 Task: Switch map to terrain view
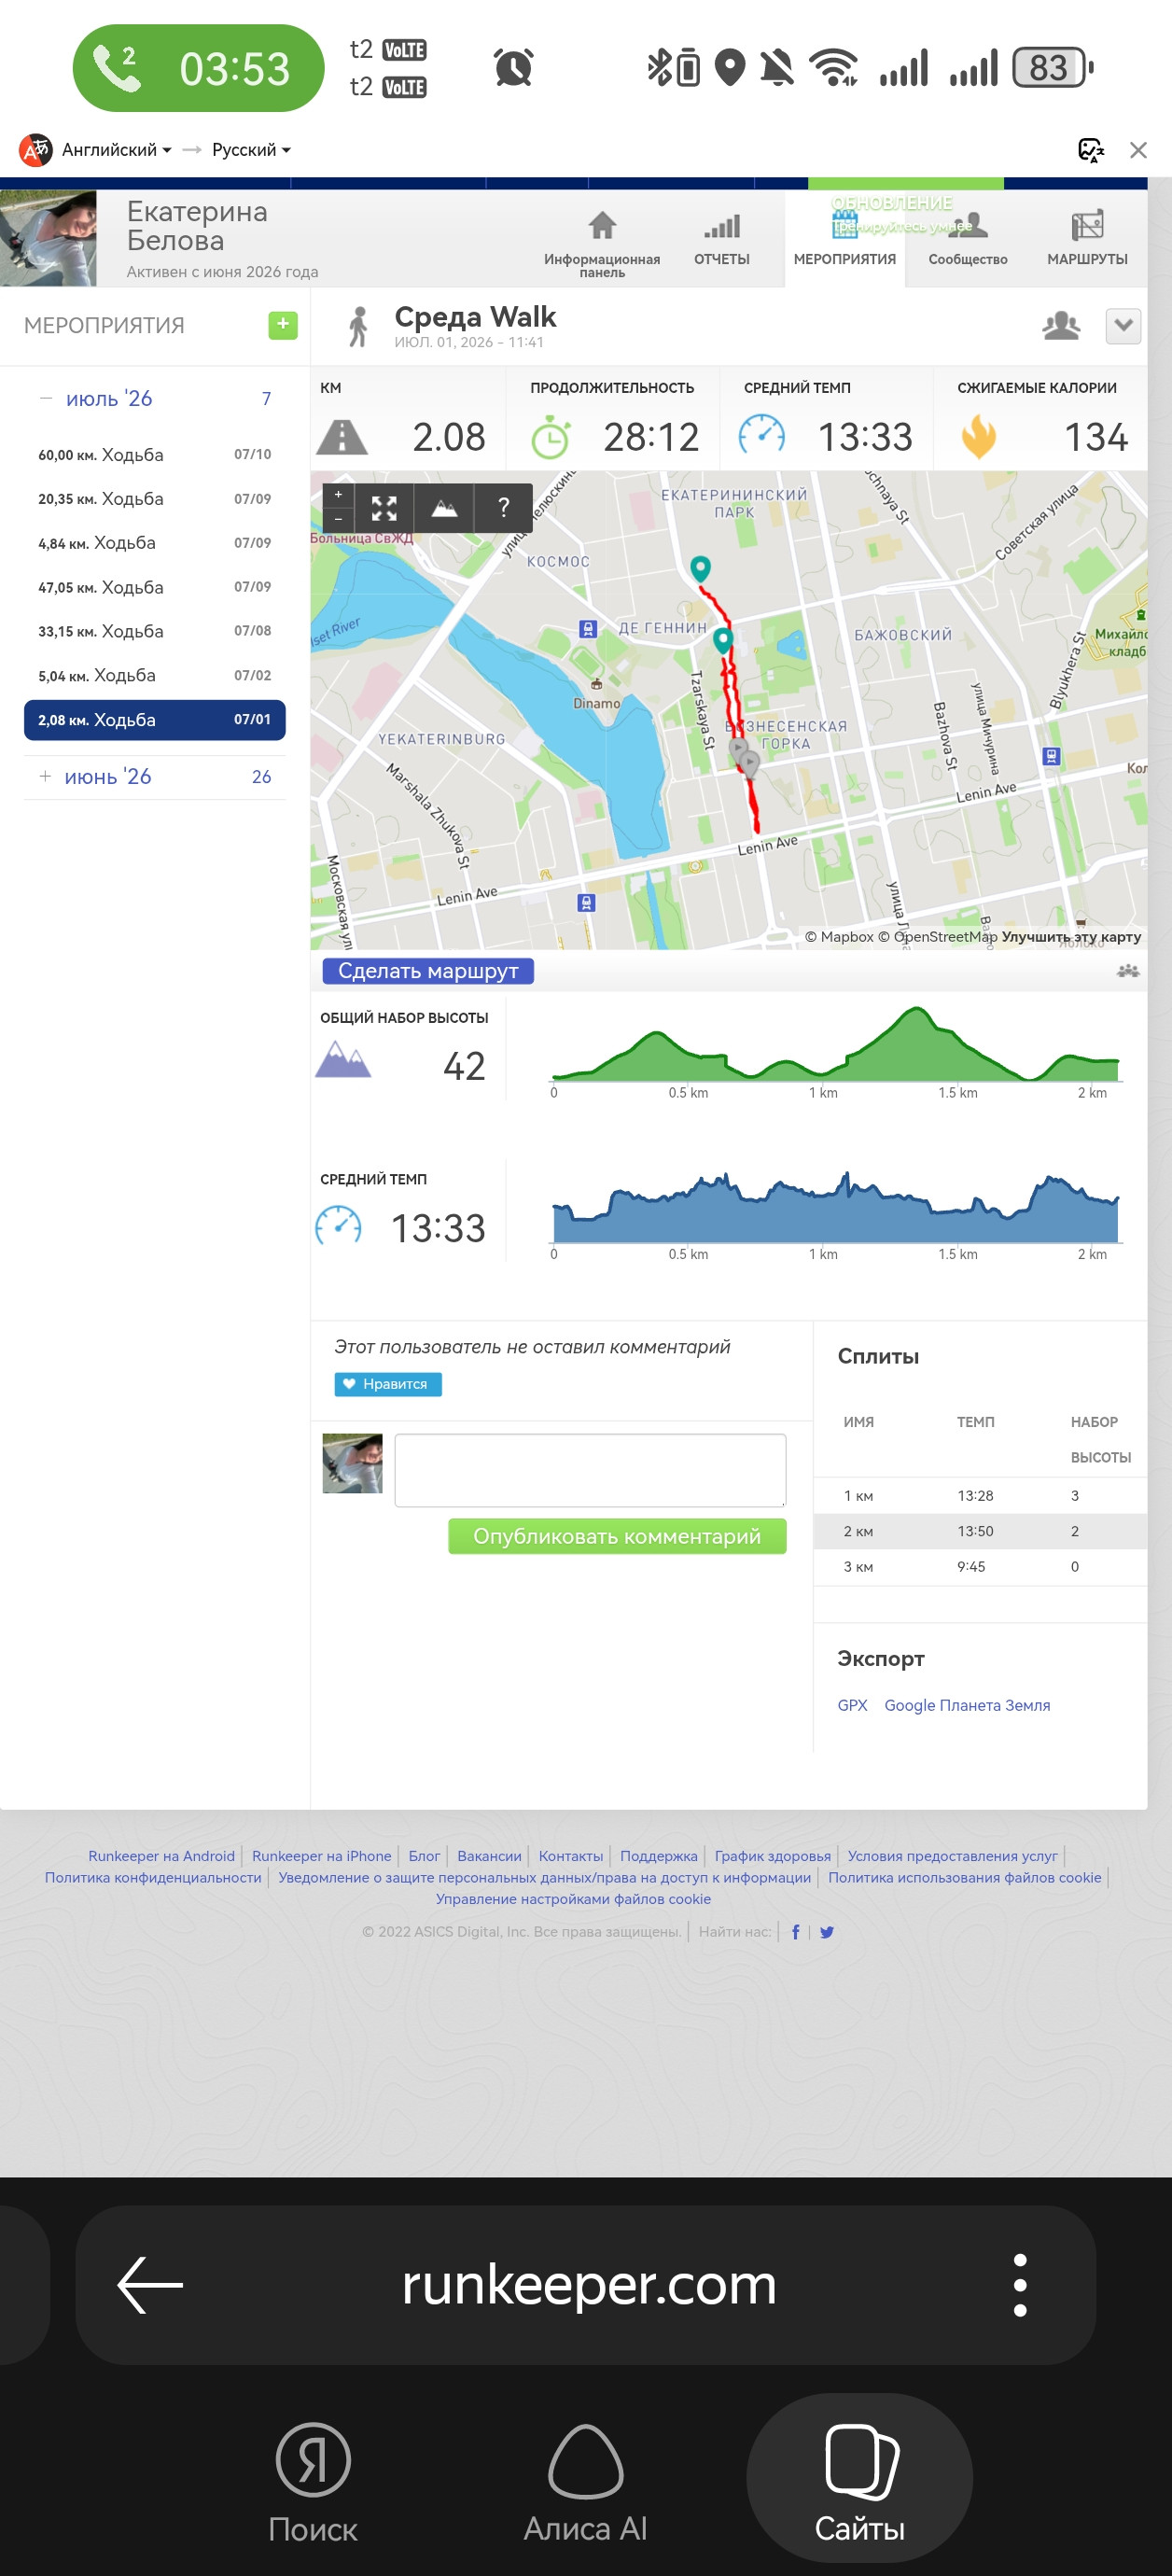(x=444, y=508)
